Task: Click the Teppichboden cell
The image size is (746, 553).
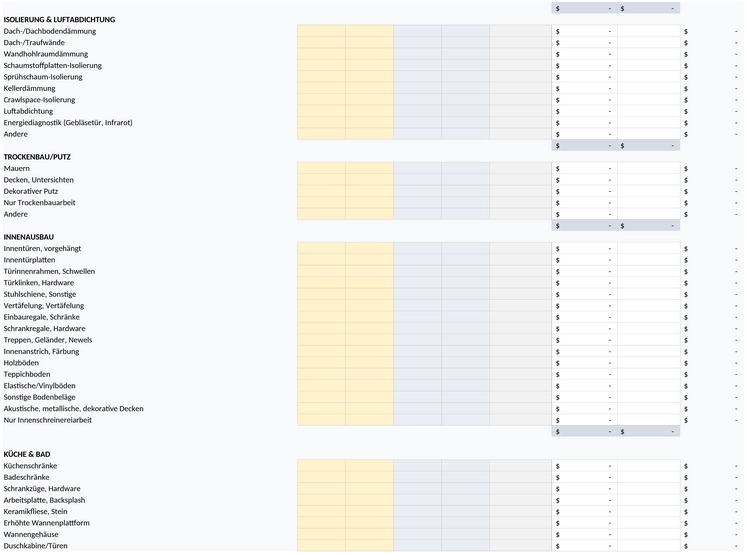Action: tap(27, 374)
